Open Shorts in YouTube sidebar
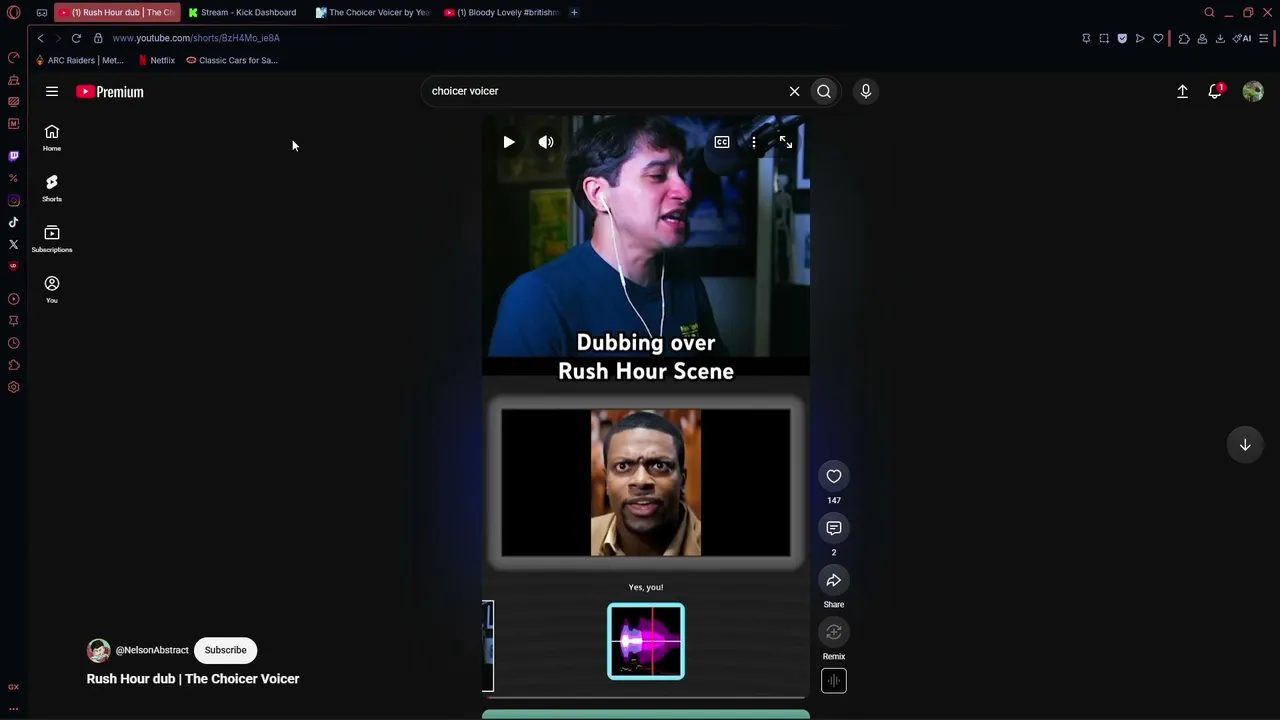1280x720 pixels. point(52,188)
